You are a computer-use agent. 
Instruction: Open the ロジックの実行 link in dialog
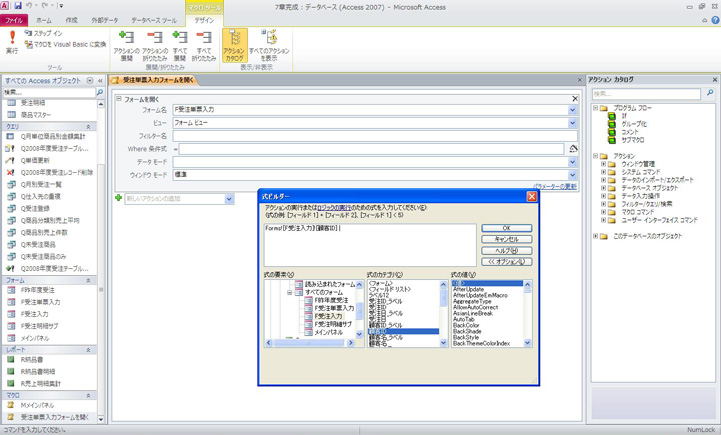point(333,208)
